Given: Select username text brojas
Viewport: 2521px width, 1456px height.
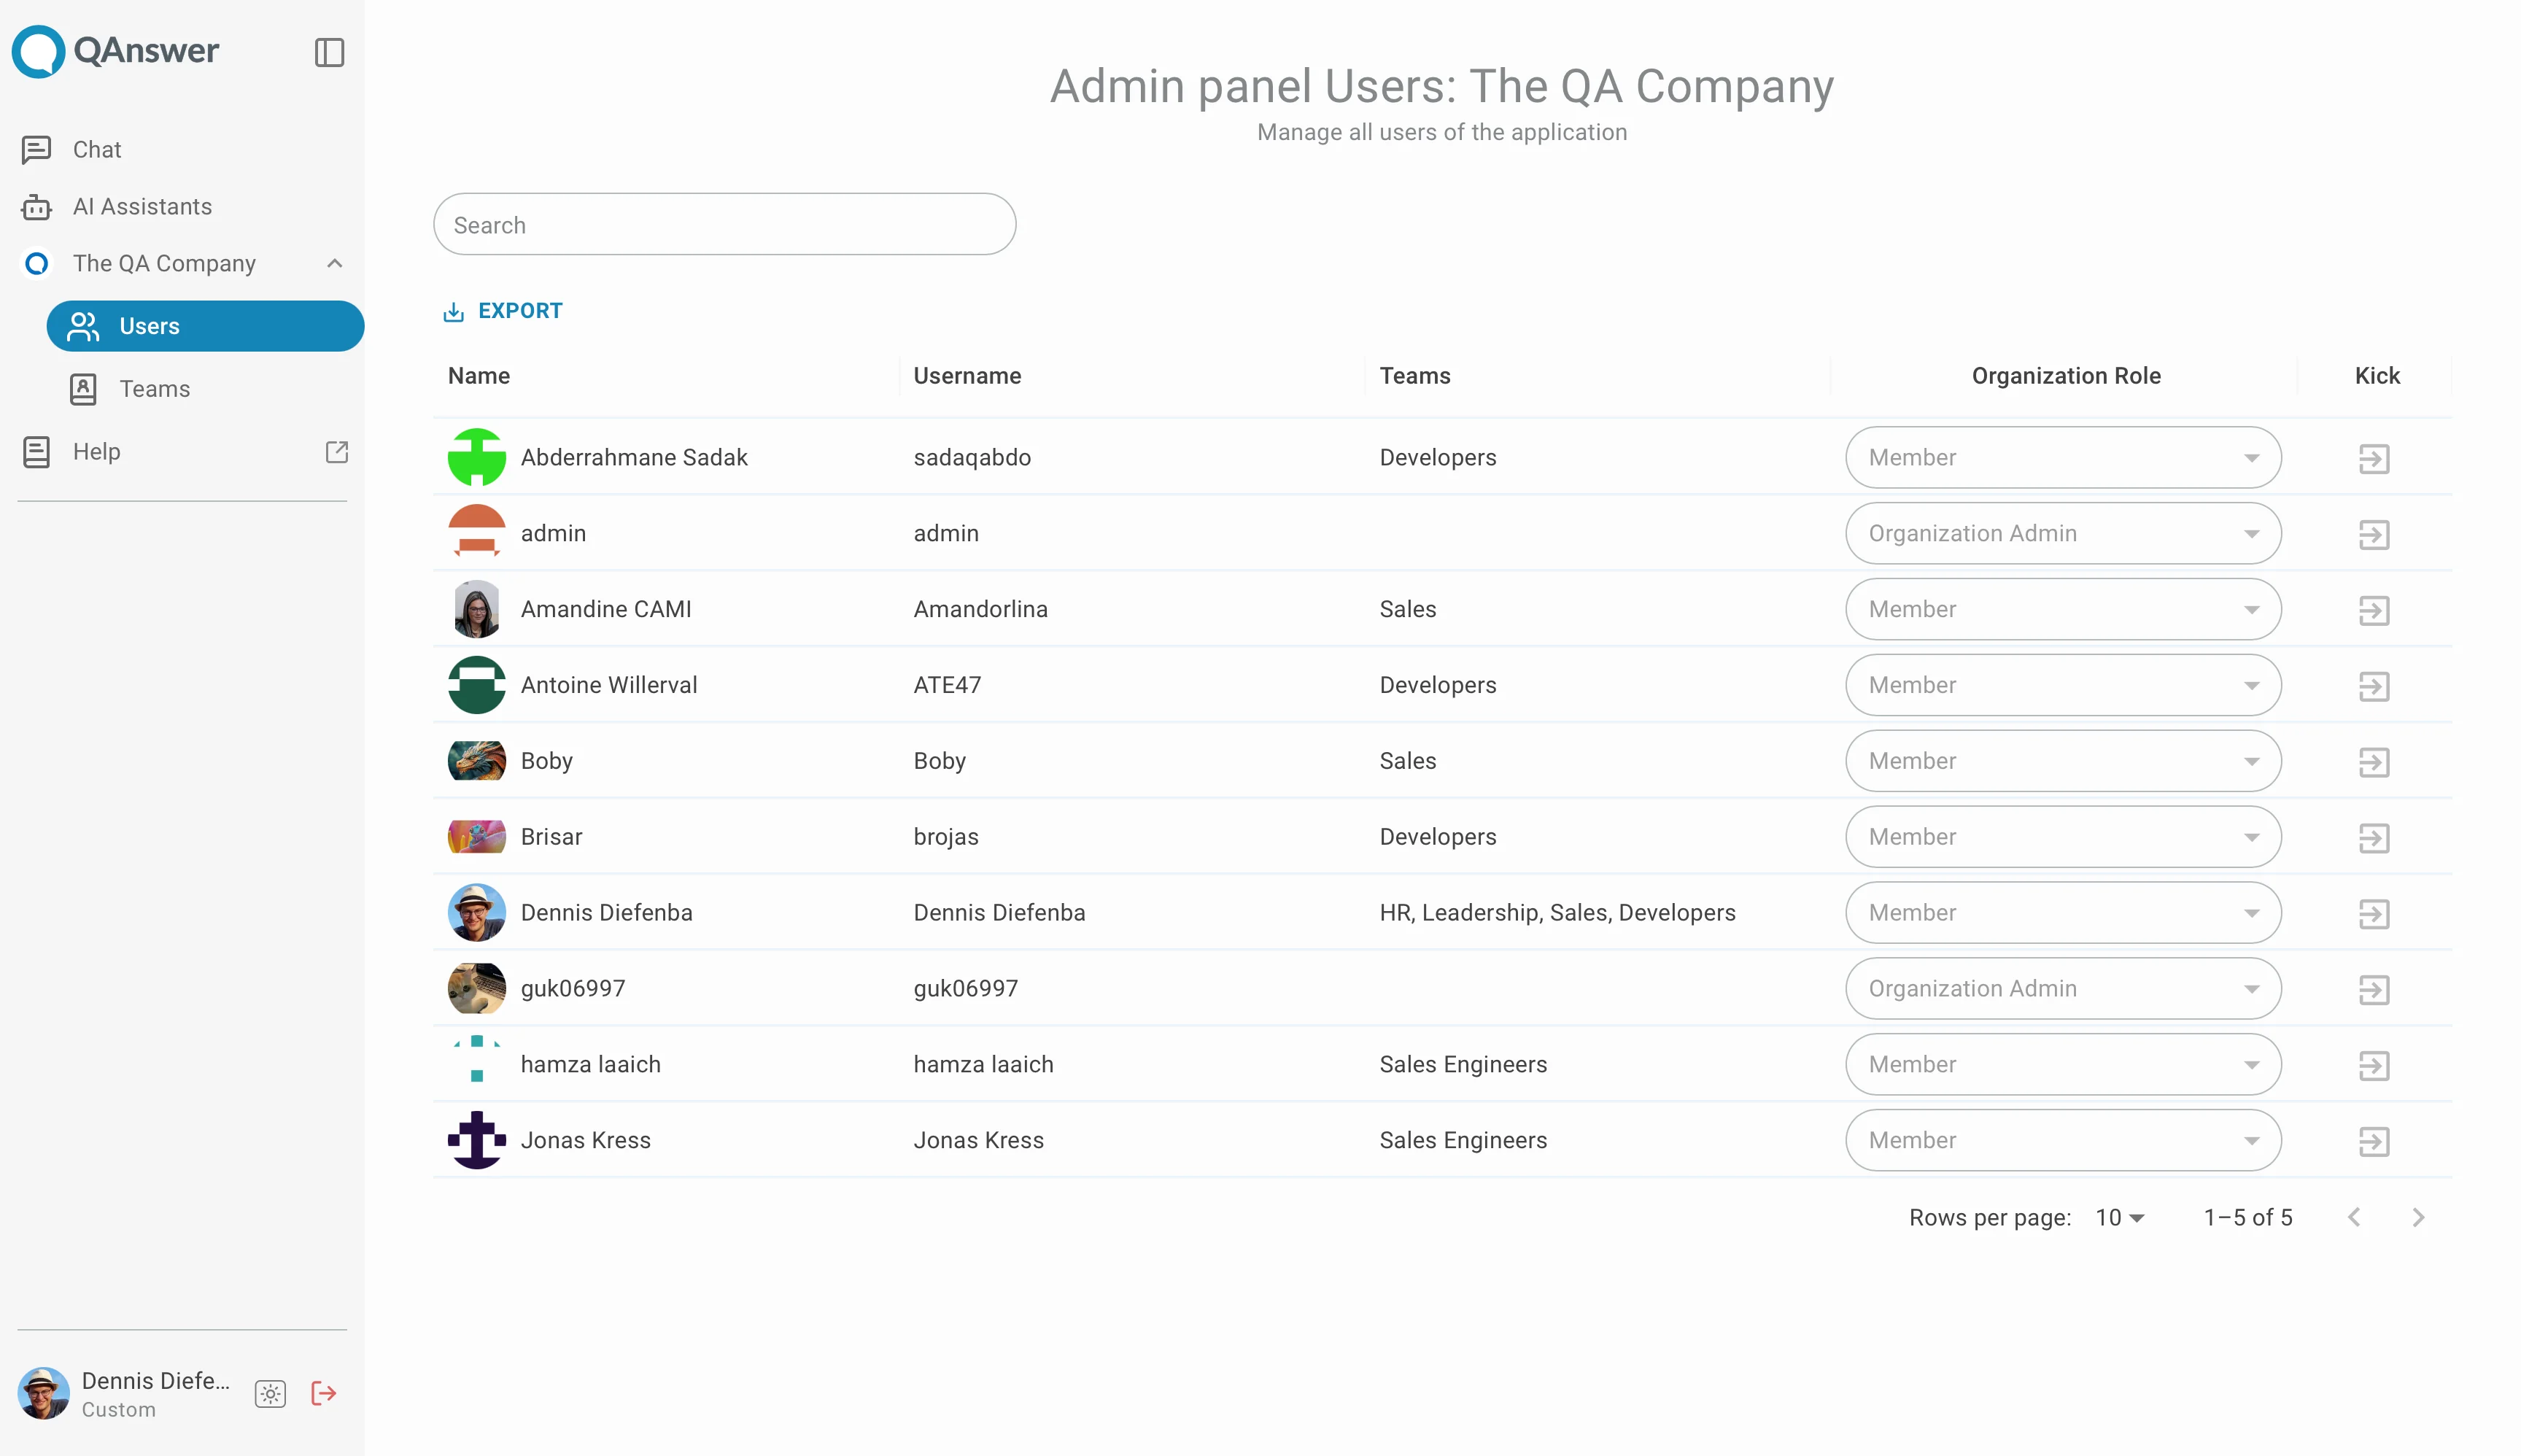Looking at the screenshot, I should coord(945,837).
